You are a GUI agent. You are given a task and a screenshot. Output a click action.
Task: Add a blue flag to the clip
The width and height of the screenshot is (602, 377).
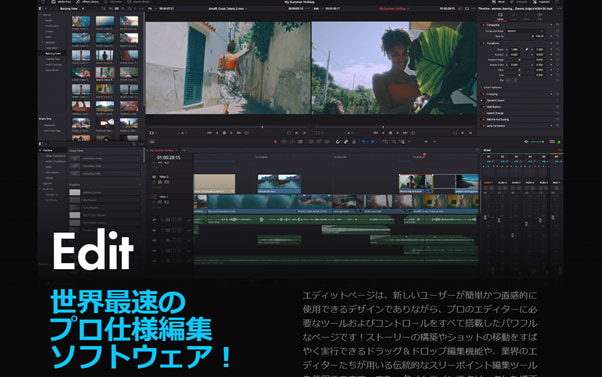[363, 142]
